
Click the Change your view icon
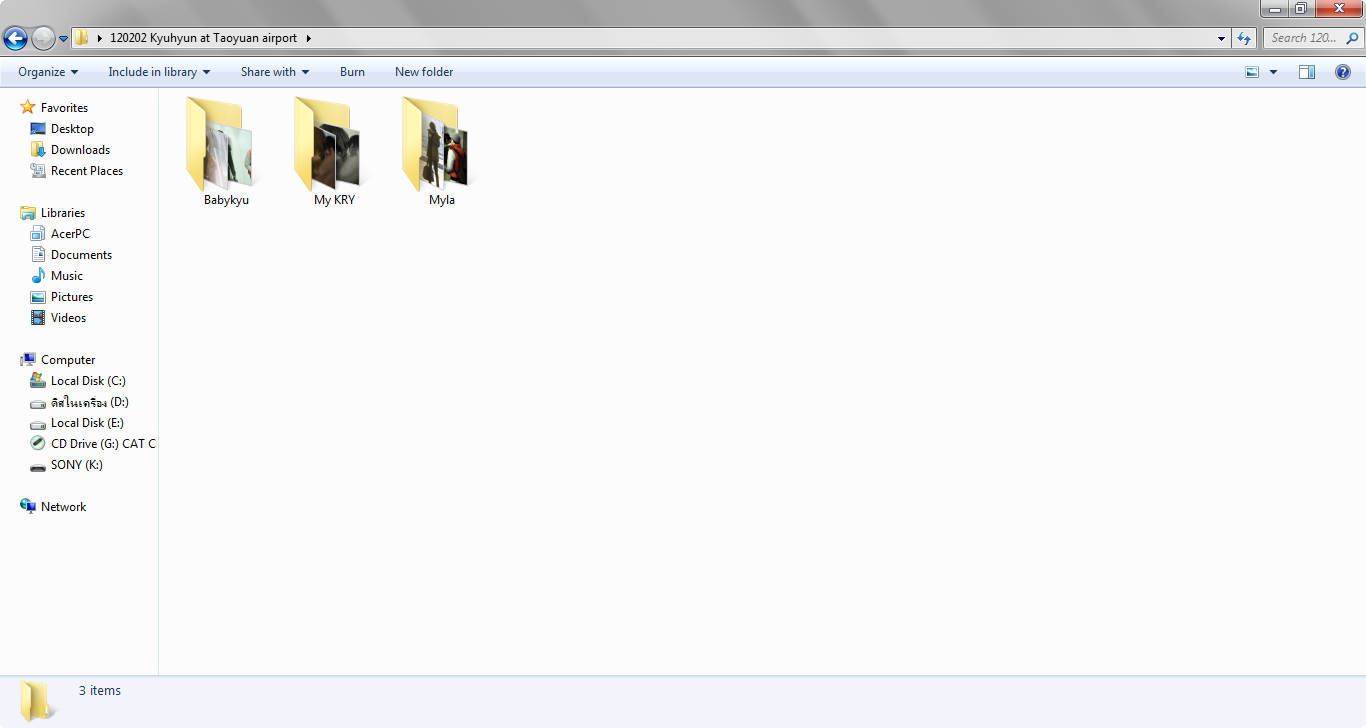point(1252,72)
